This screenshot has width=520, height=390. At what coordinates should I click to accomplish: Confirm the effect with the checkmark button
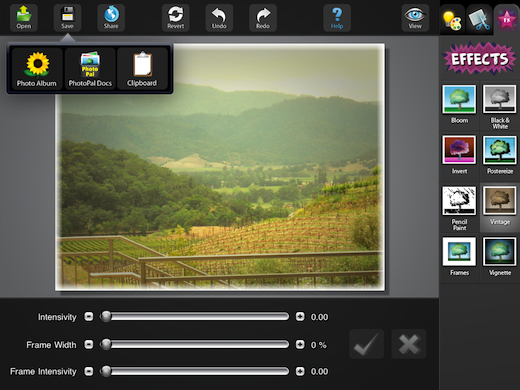(x=366, y=344)
